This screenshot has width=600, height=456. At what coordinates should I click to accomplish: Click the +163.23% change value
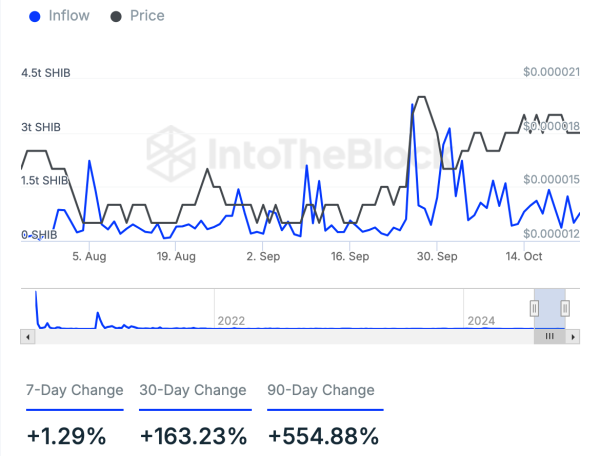[193, 436]
